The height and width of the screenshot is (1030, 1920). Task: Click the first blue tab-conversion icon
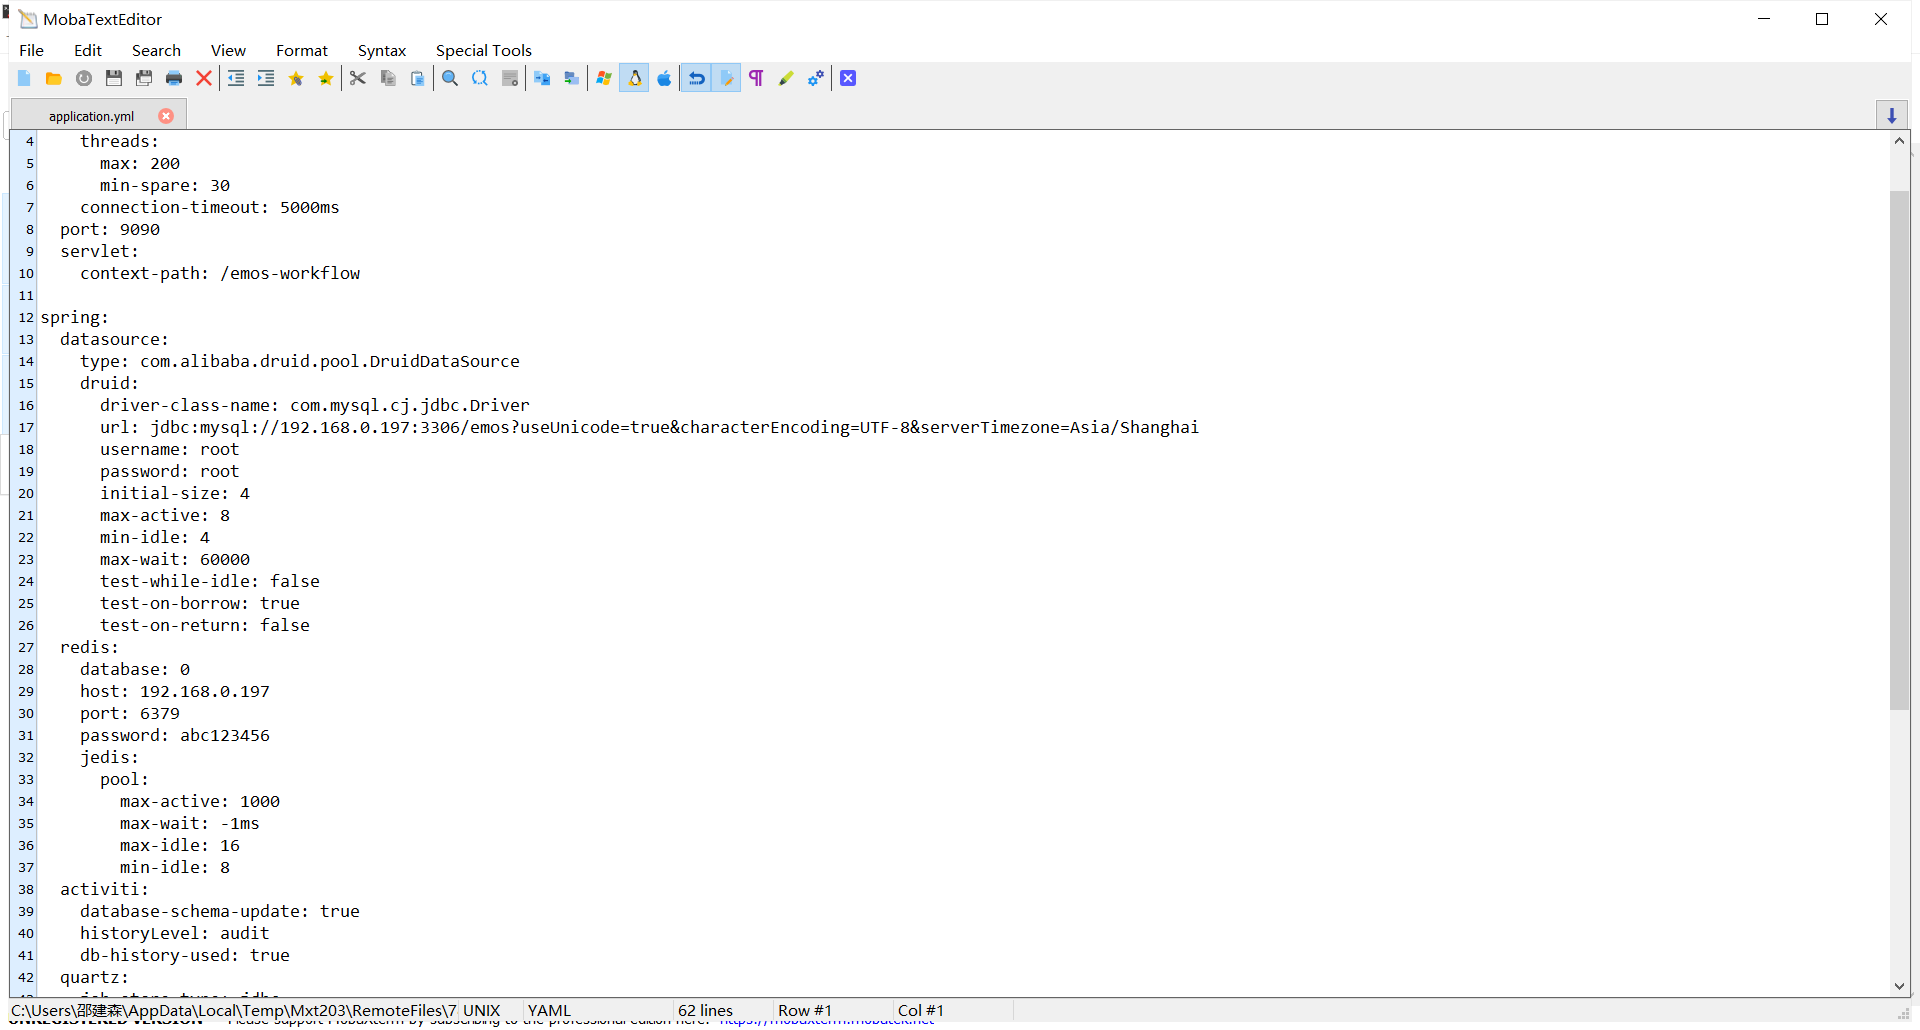542,78
